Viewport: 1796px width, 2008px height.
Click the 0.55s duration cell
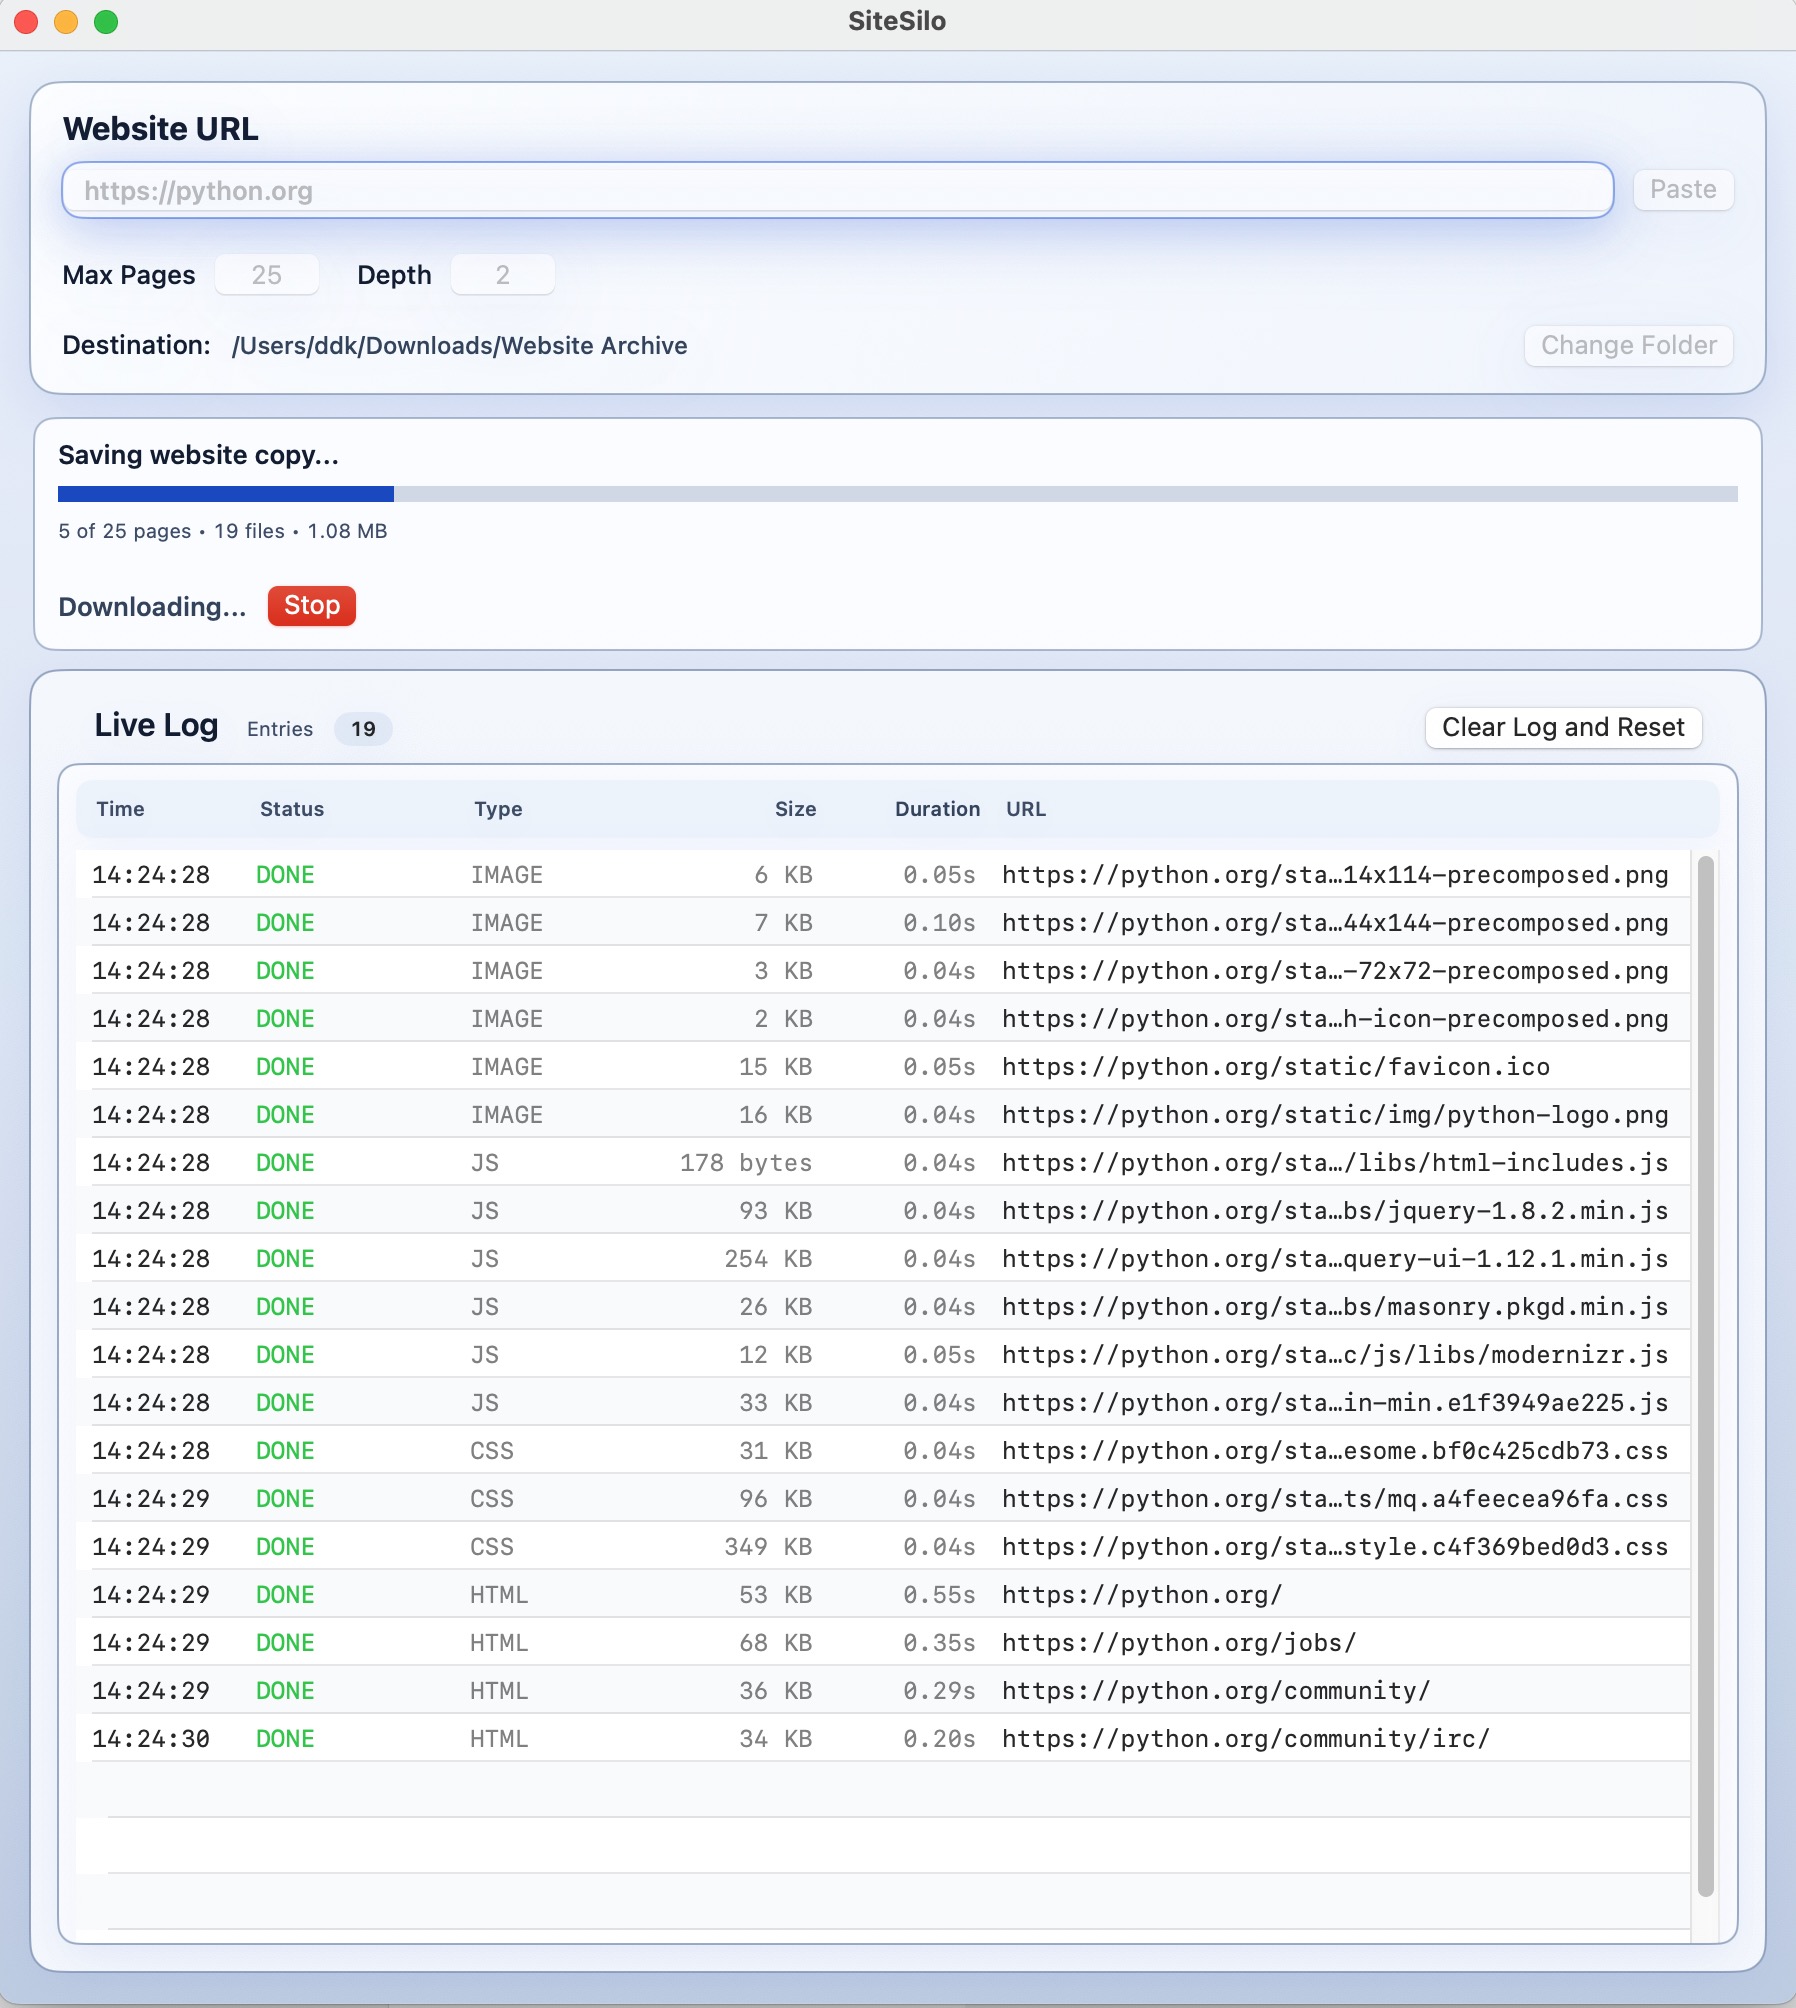[939, 1595]
